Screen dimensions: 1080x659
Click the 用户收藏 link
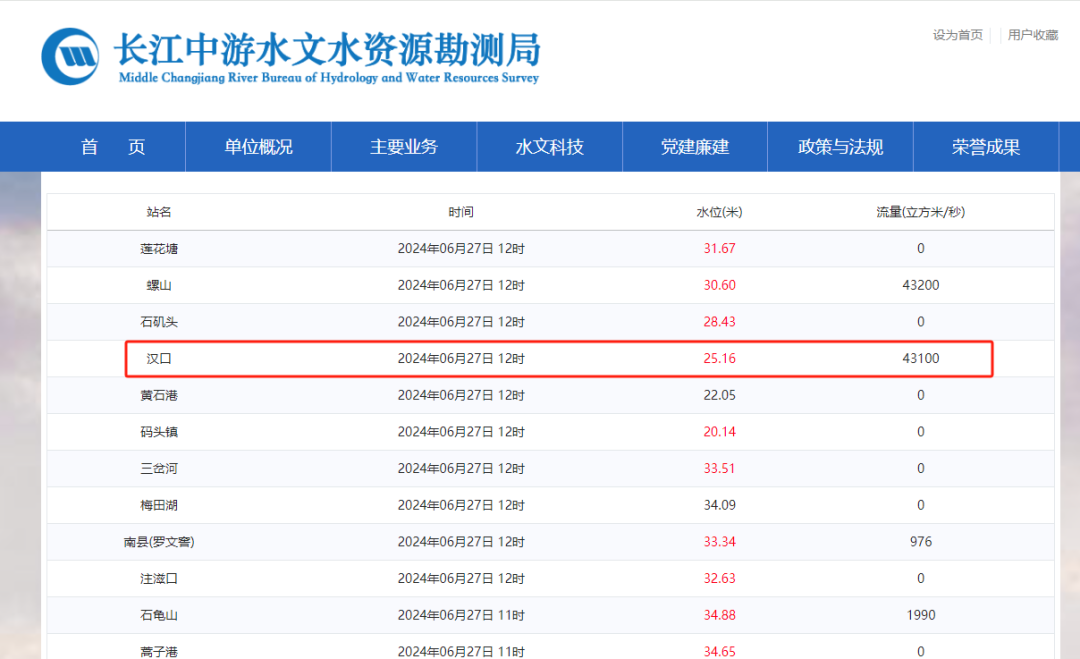click(x=1032, y=35)
